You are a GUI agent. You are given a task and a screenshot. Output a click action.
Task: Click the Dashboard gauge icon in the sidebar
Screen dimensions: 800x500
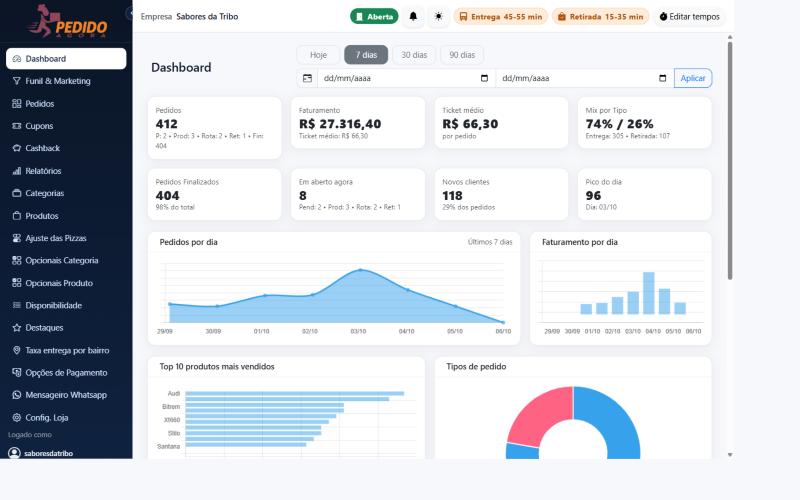[x=16, y=59]
